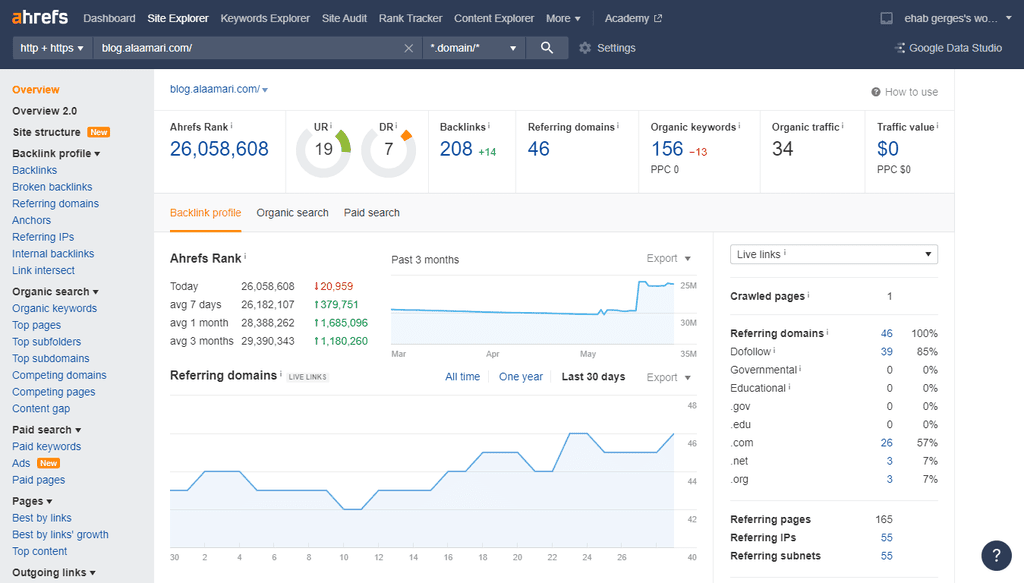
Task: Open the help question mark bubble
Action: point(997,556)
